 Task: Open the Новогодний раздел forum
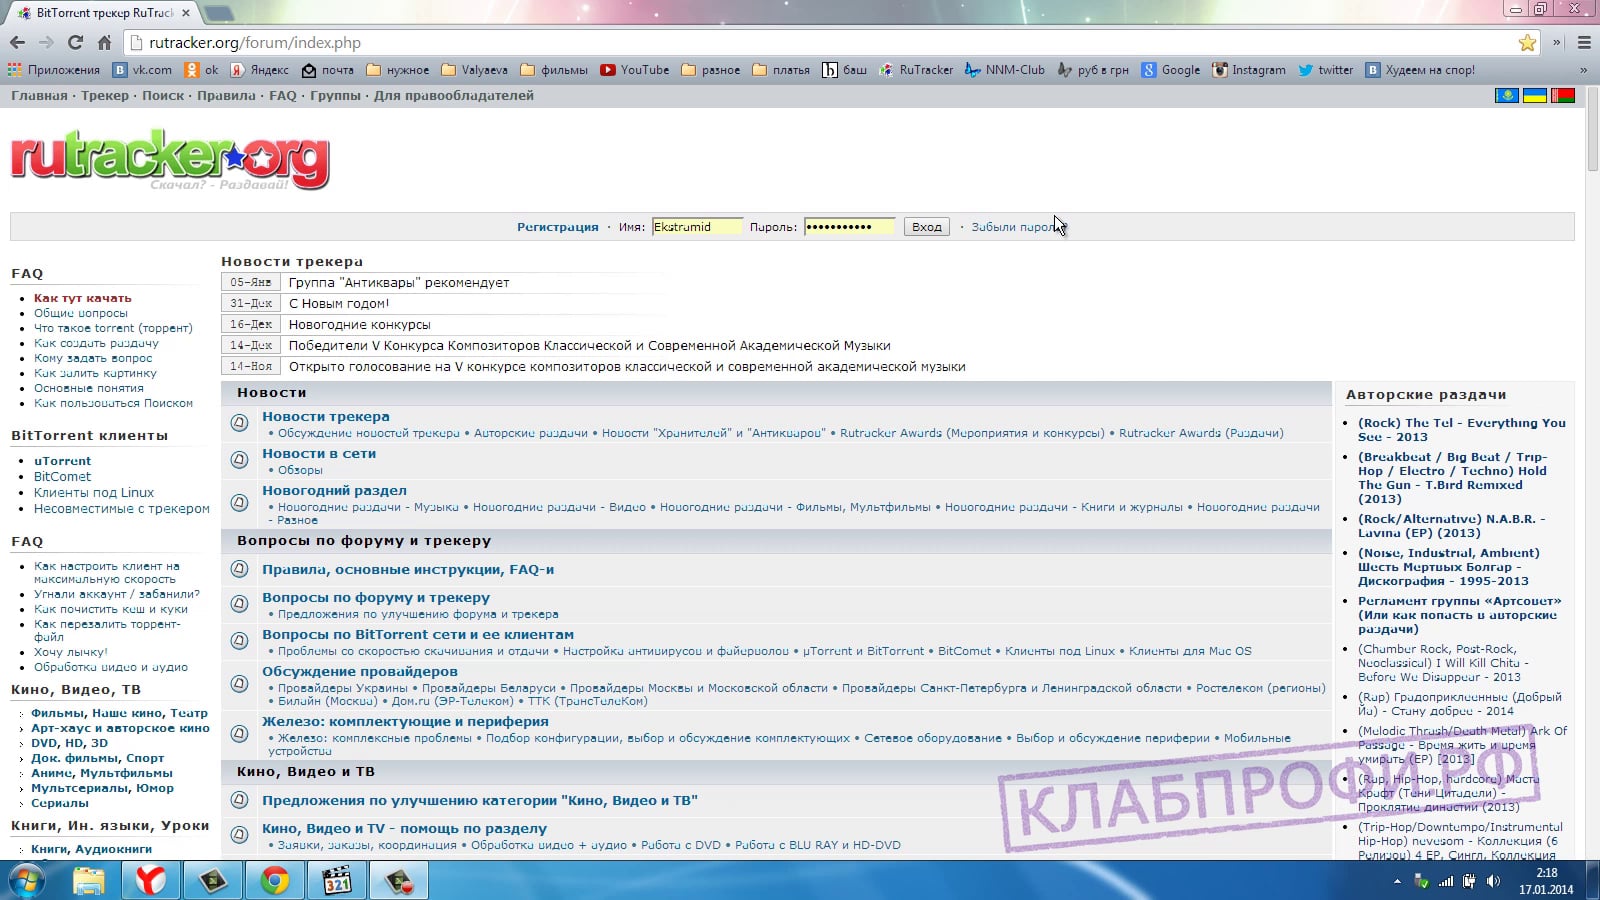tap(334, 490)
